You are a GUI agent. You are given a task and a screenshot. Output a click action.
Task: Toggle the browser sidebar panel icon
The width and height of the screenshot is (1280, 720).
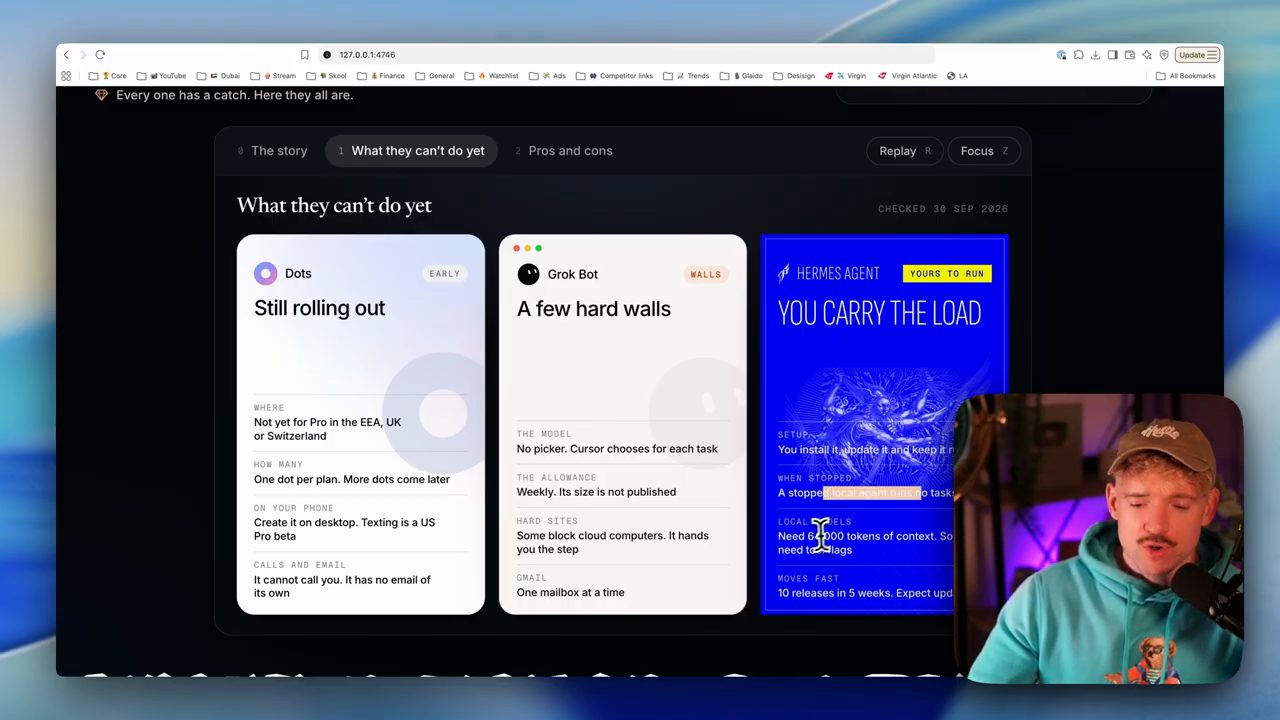click(1112, 55)
